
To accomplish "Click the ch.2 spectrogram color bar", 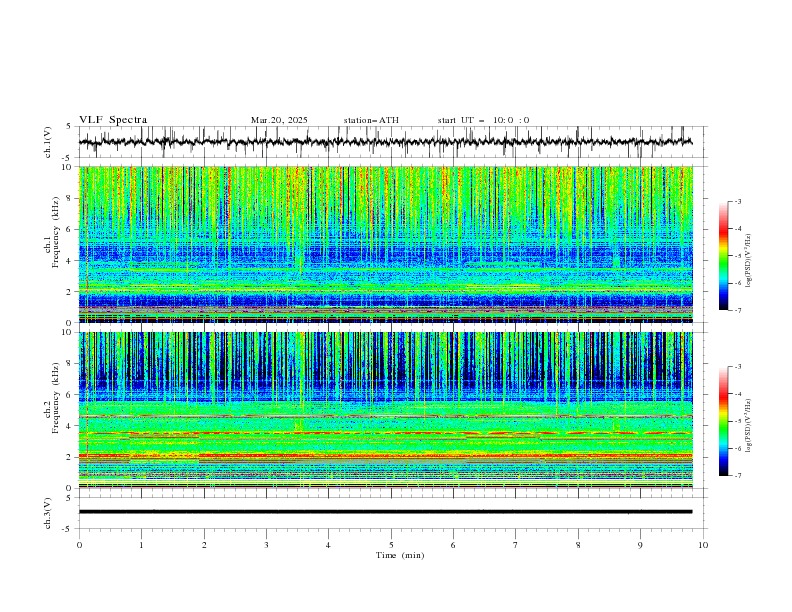I will pyautogui.click(x=724, y=421).
